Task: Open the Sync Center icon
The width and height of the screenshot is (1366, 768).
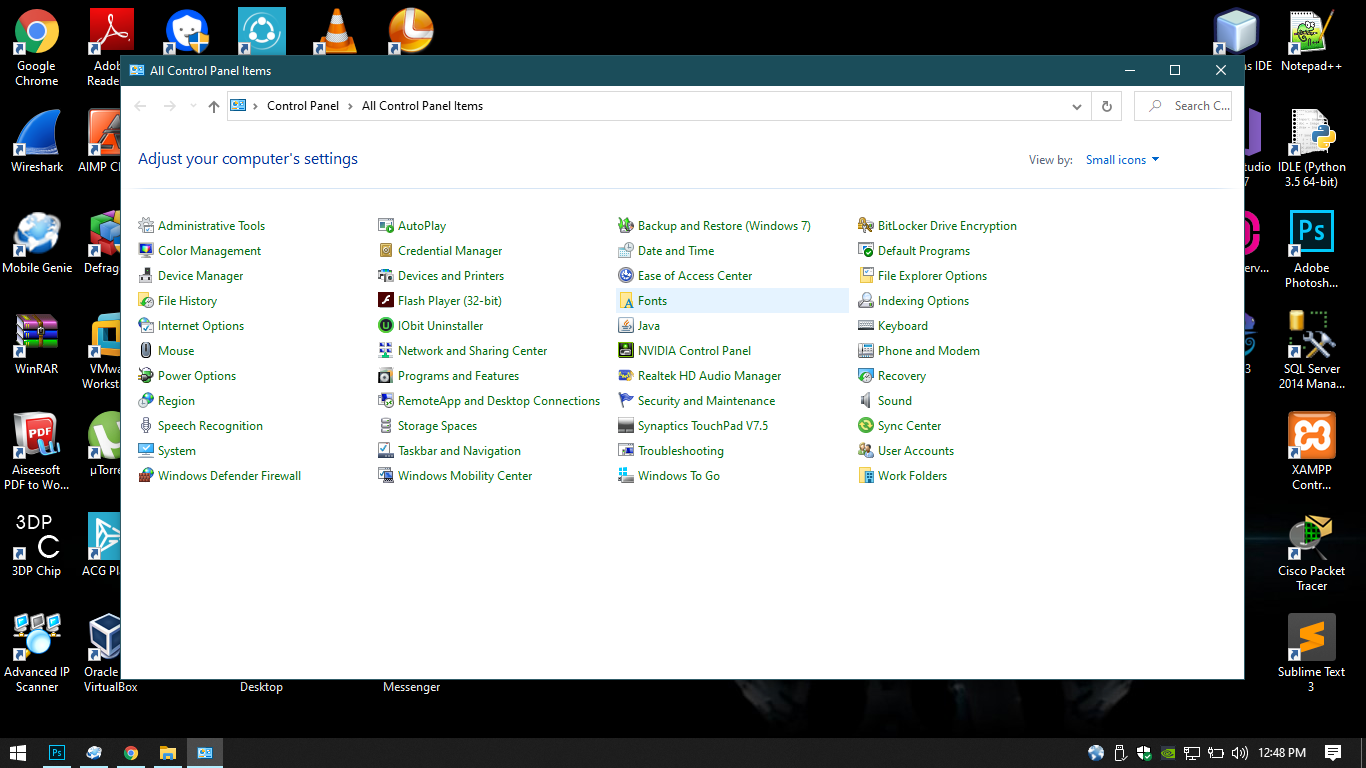Action: point(866,426)
